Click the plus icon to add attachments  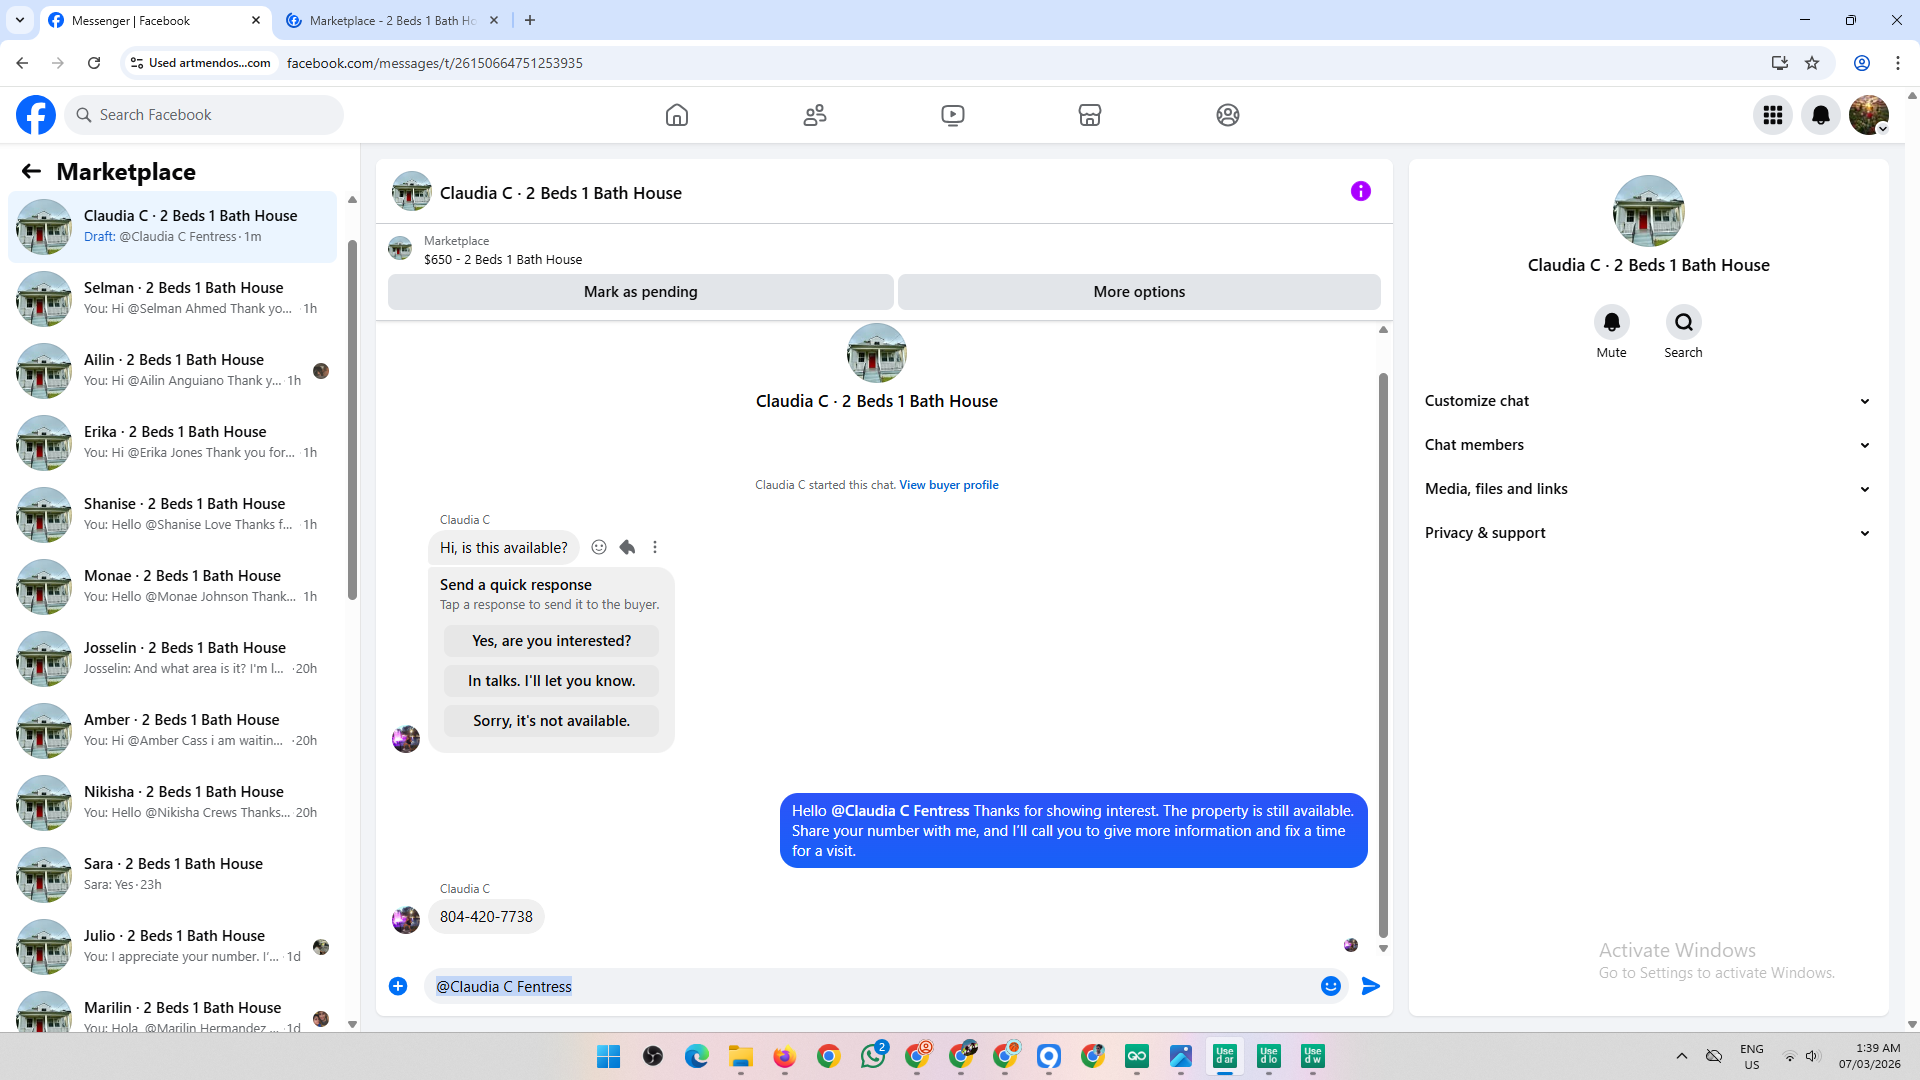tap(398, 986)
